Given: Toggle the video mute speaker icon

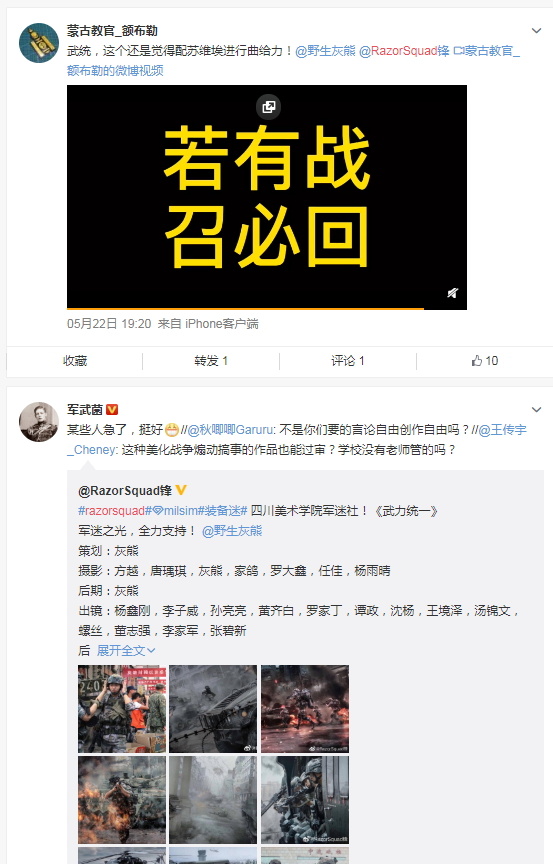Looking at the screenshot, I should (x=453, y=293).
